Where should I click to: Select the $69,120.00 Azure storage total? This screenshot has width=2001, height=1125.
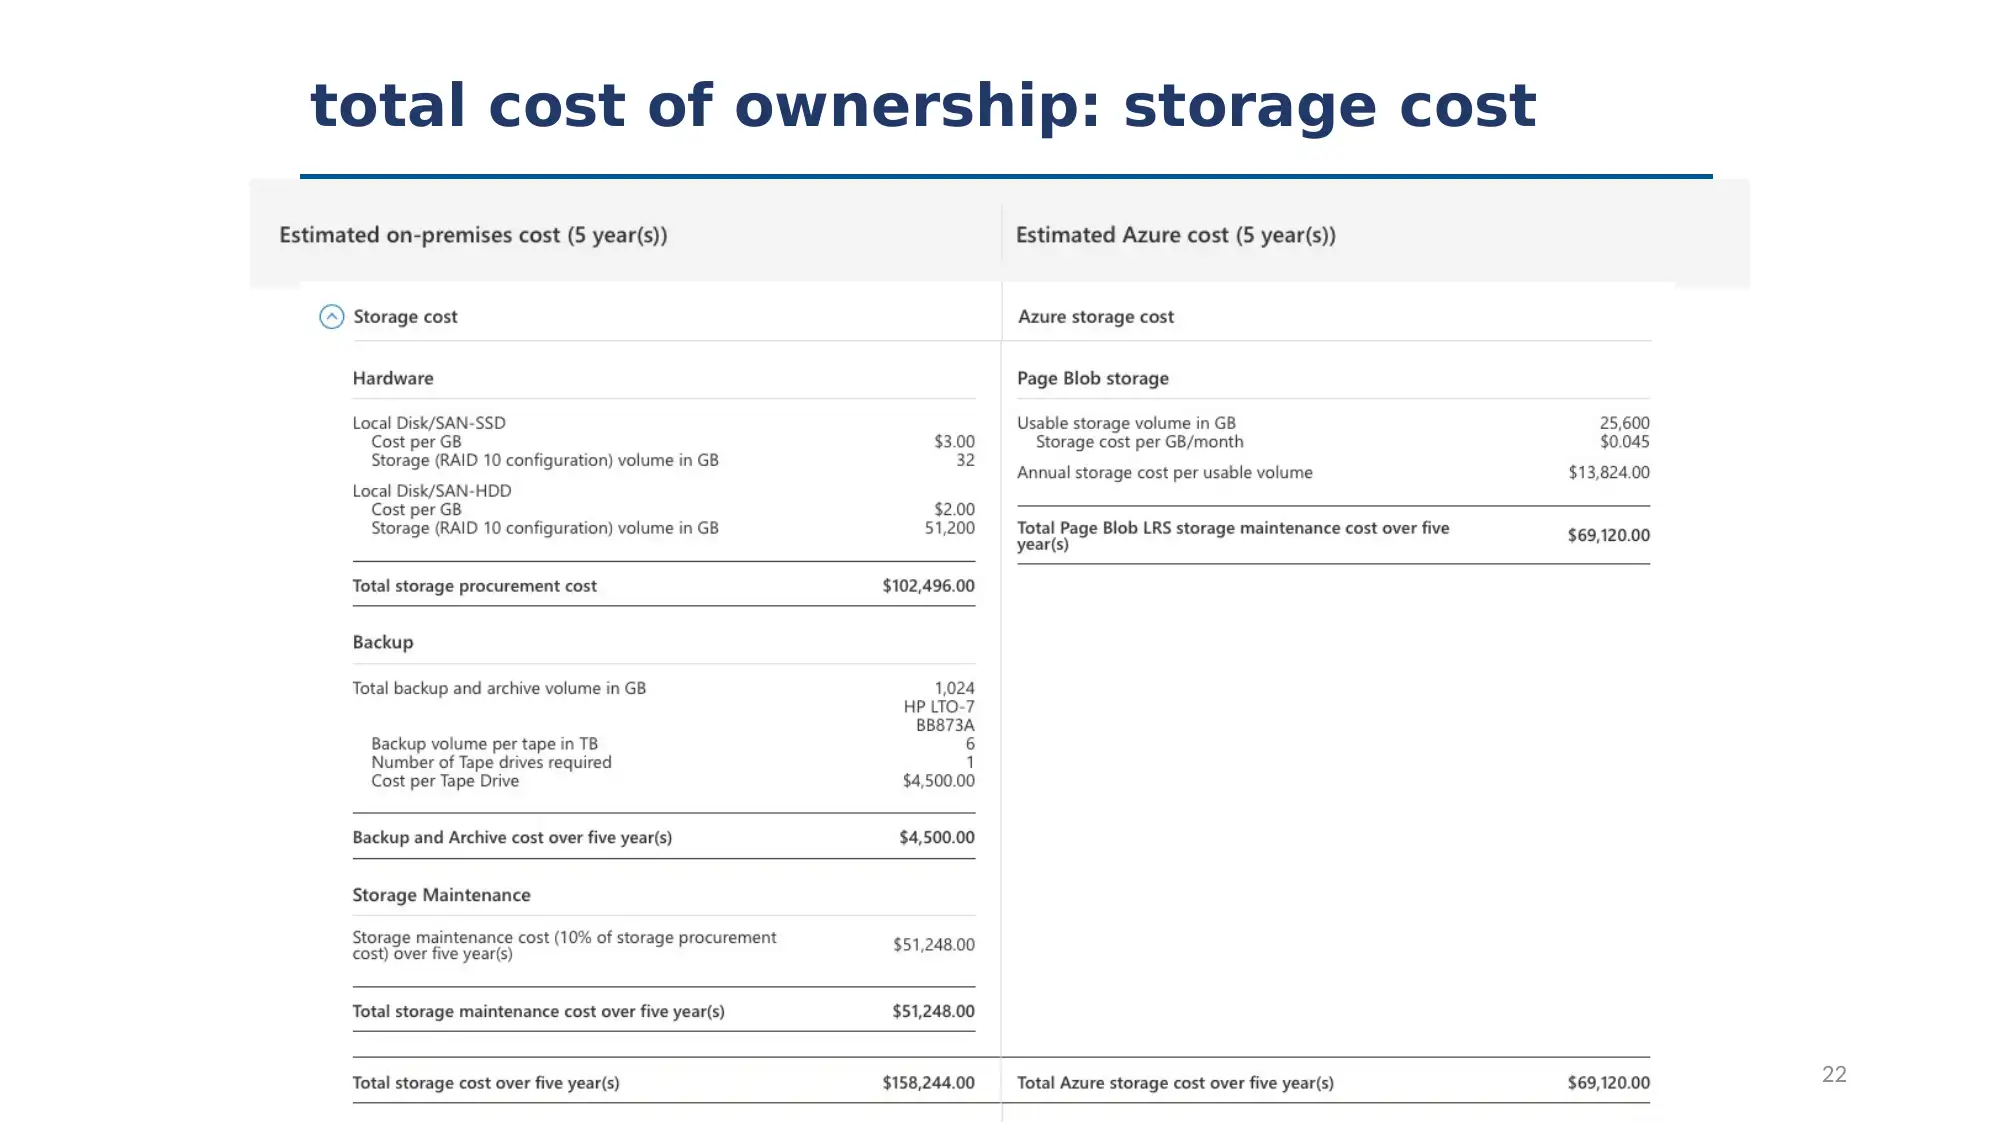(x=1608, y=1083)
